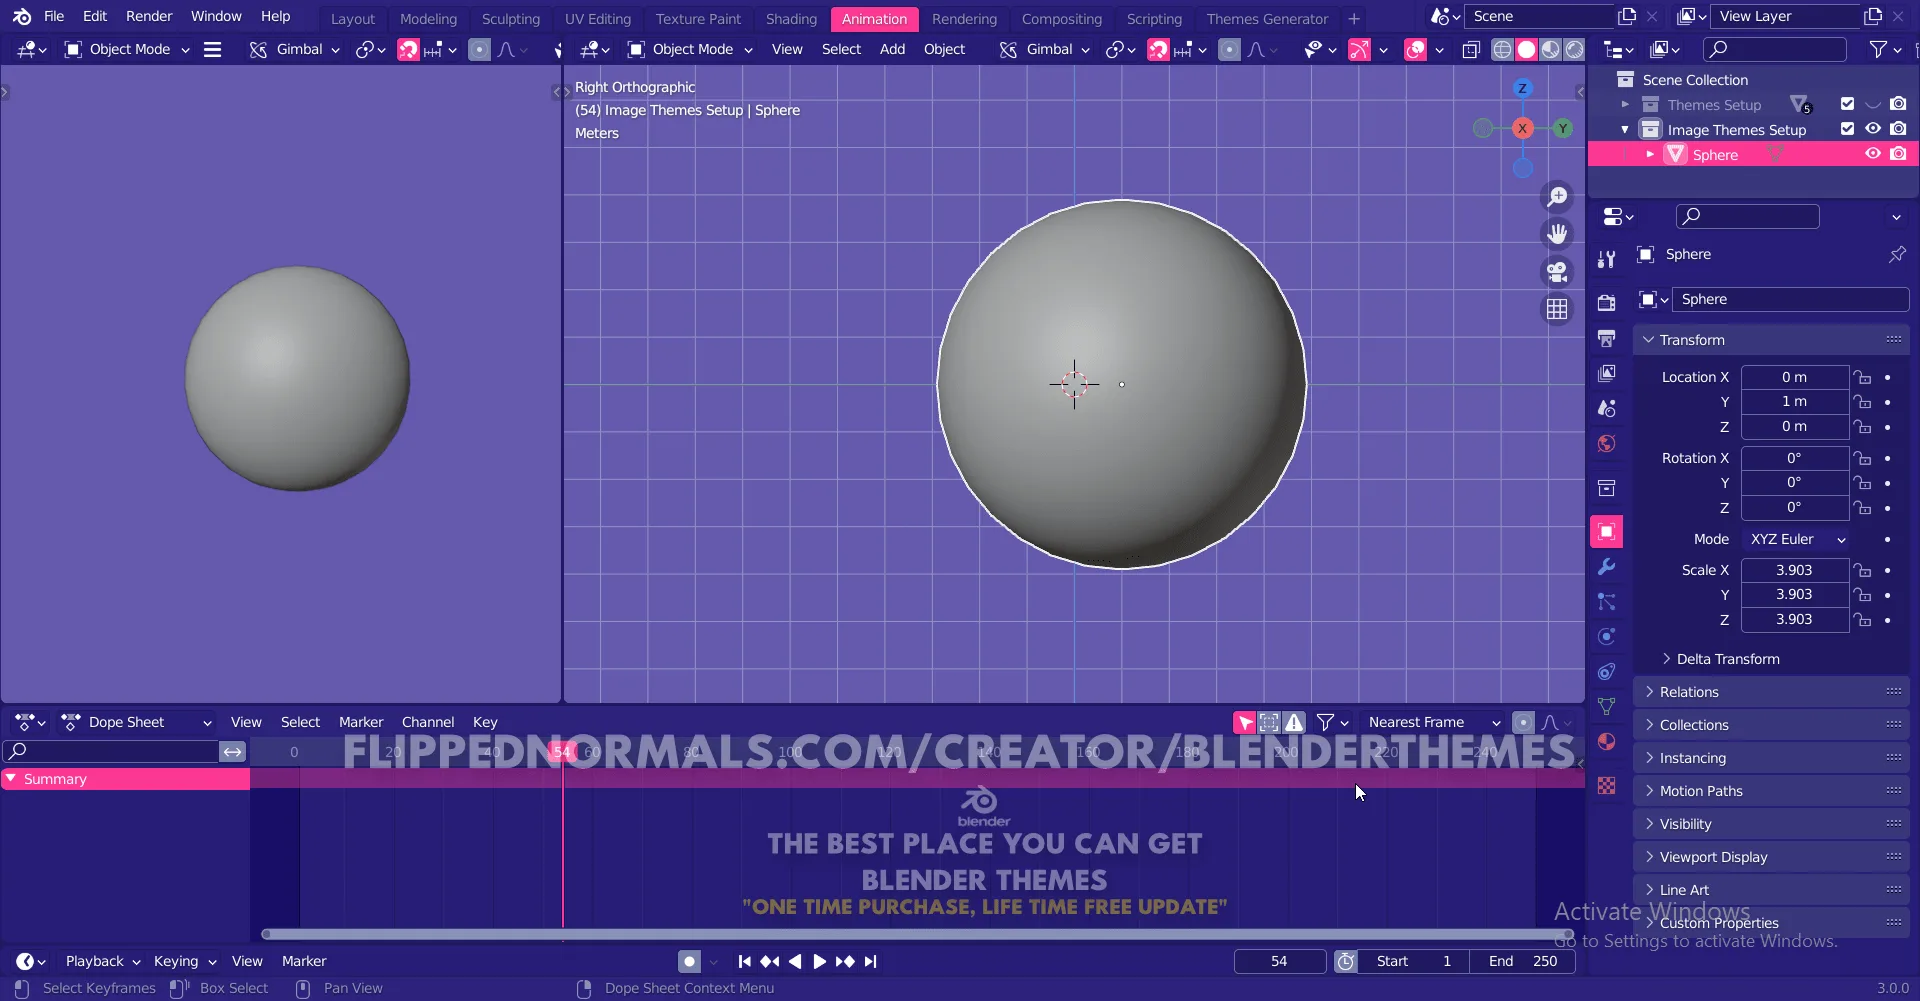This screenshot has height=1001, width=1920.
Task: Uncheck the Image Themes Setup collection checkbox
Action: 1846,129
